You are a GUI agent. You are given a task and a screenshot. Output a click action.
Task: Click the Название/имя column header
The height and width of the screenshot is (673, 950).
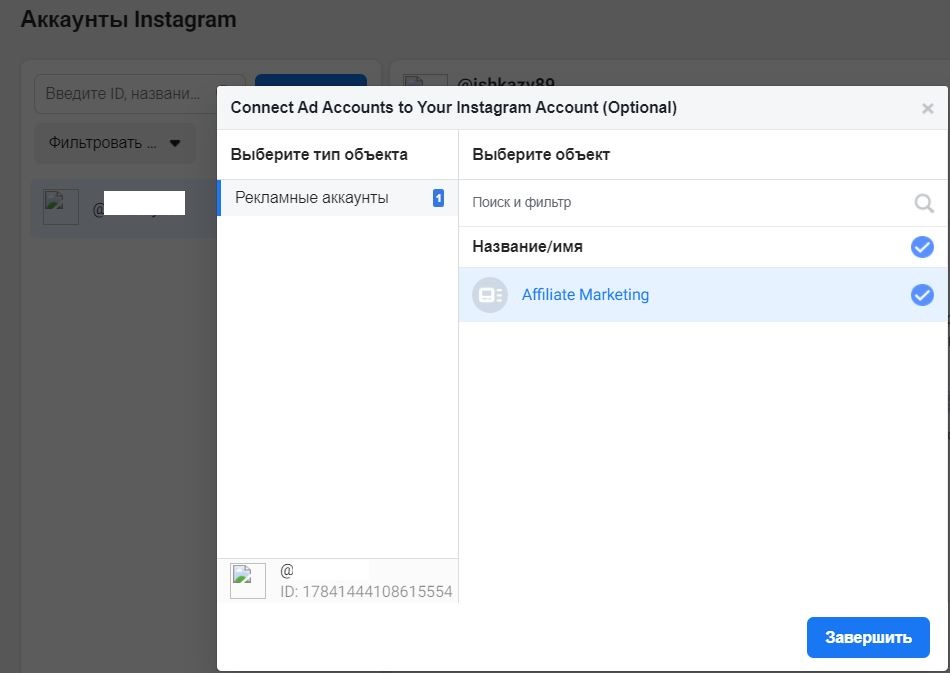(527, 247)
